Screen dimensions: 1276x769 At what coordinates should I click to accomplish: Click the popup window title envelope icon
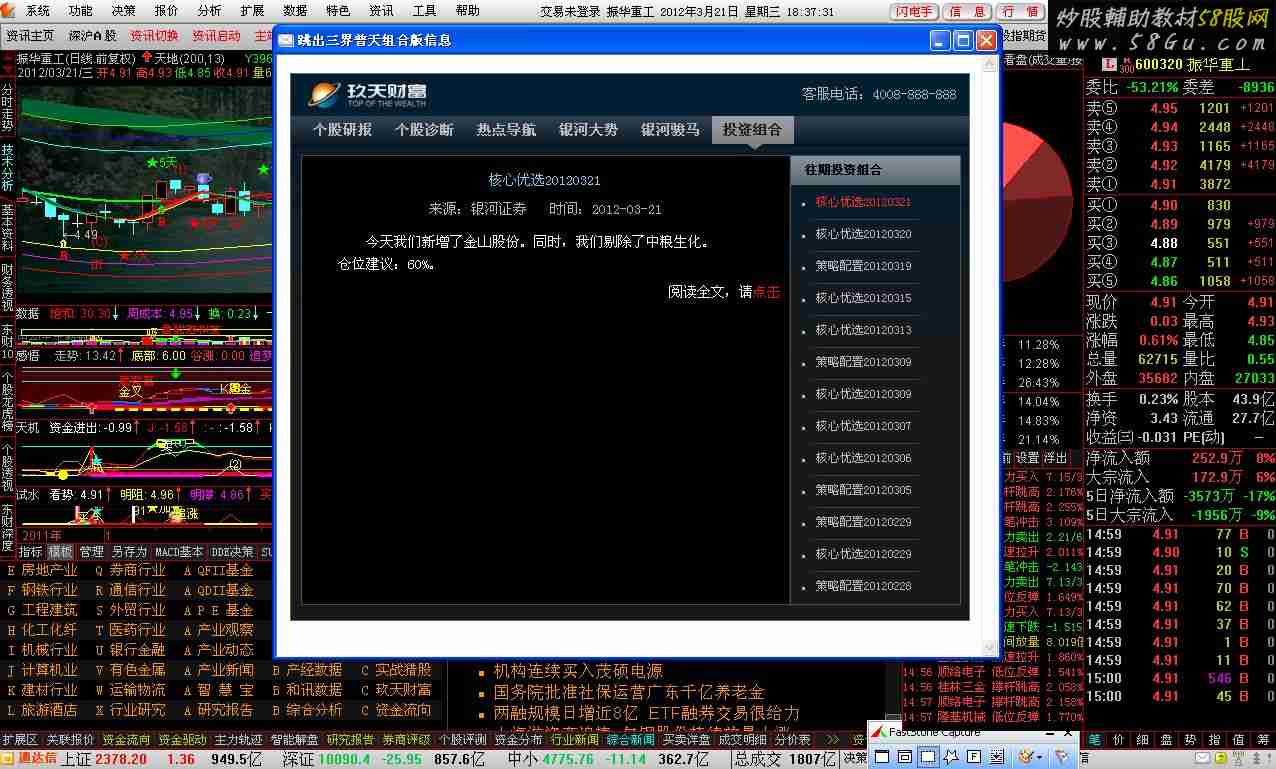[286, 40]
